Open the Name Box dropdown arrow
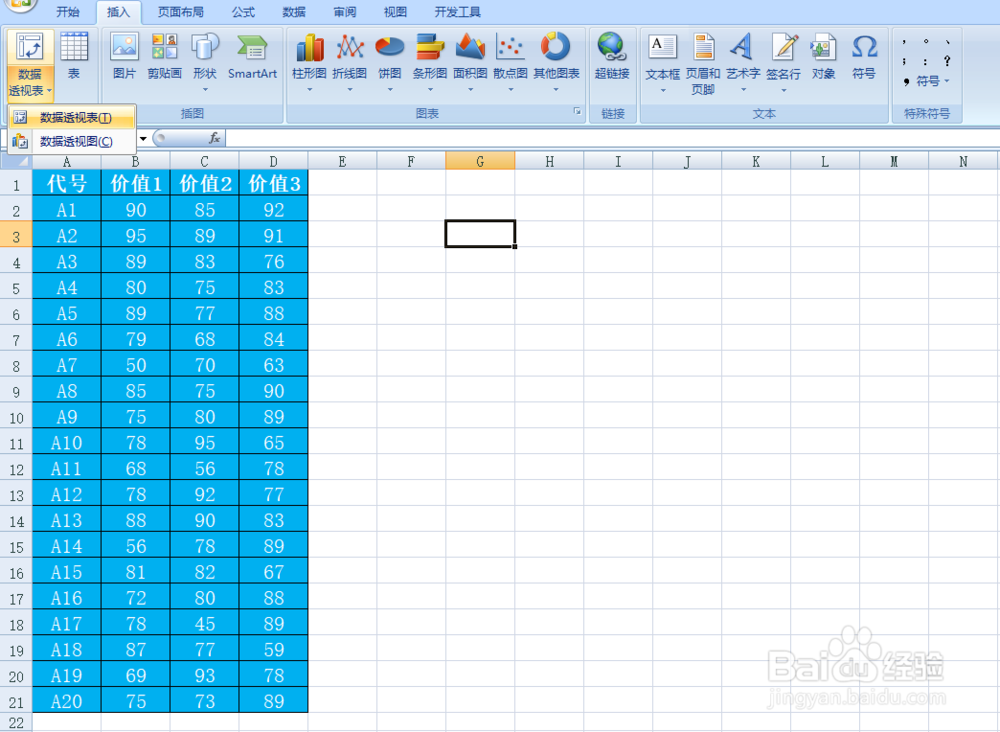This screenshot has height=732, width=1000. (143, 138)
